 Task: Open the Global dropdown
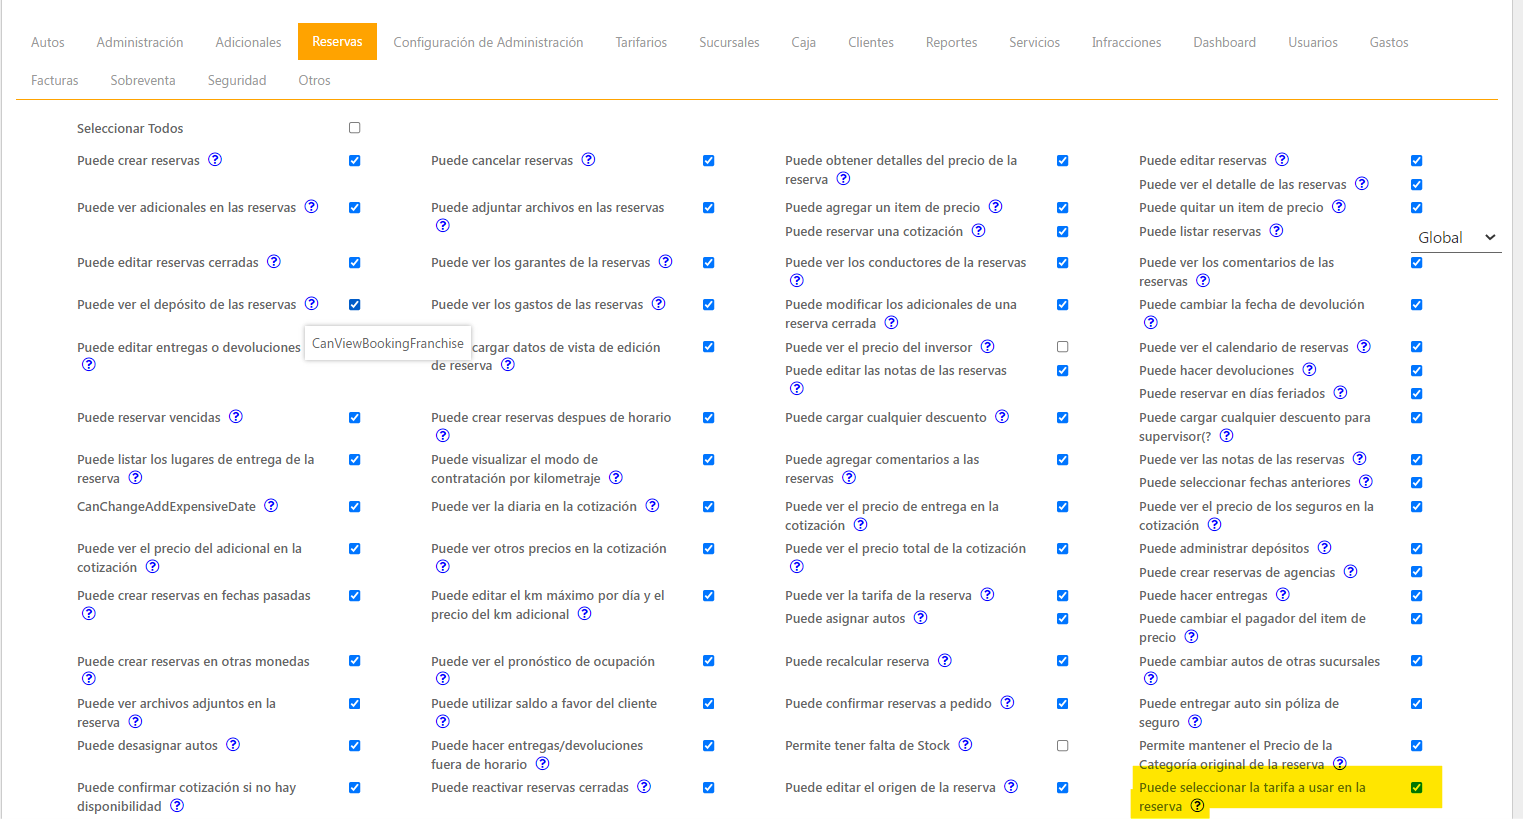(1455, 238)
